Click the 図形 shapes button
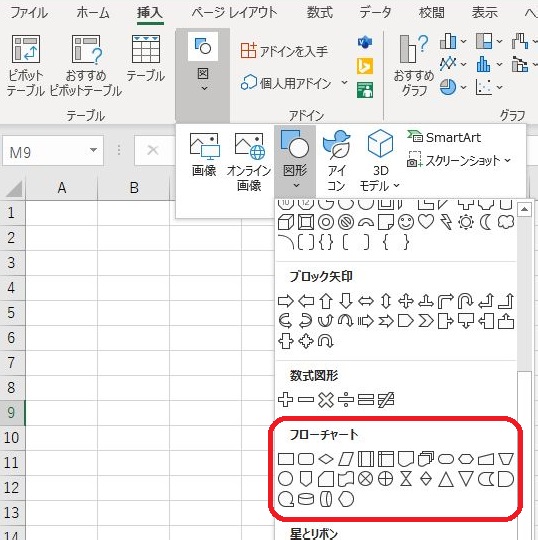The height and width of the screenshot is (540, 538). tap(295, 160)
